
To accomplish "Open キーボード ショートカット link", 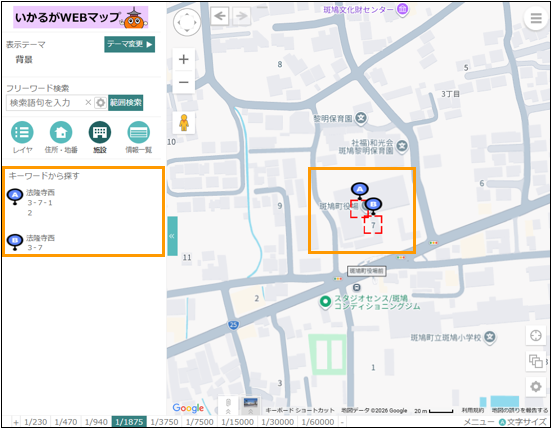I will pyautogui.click(x=300, y=410).
